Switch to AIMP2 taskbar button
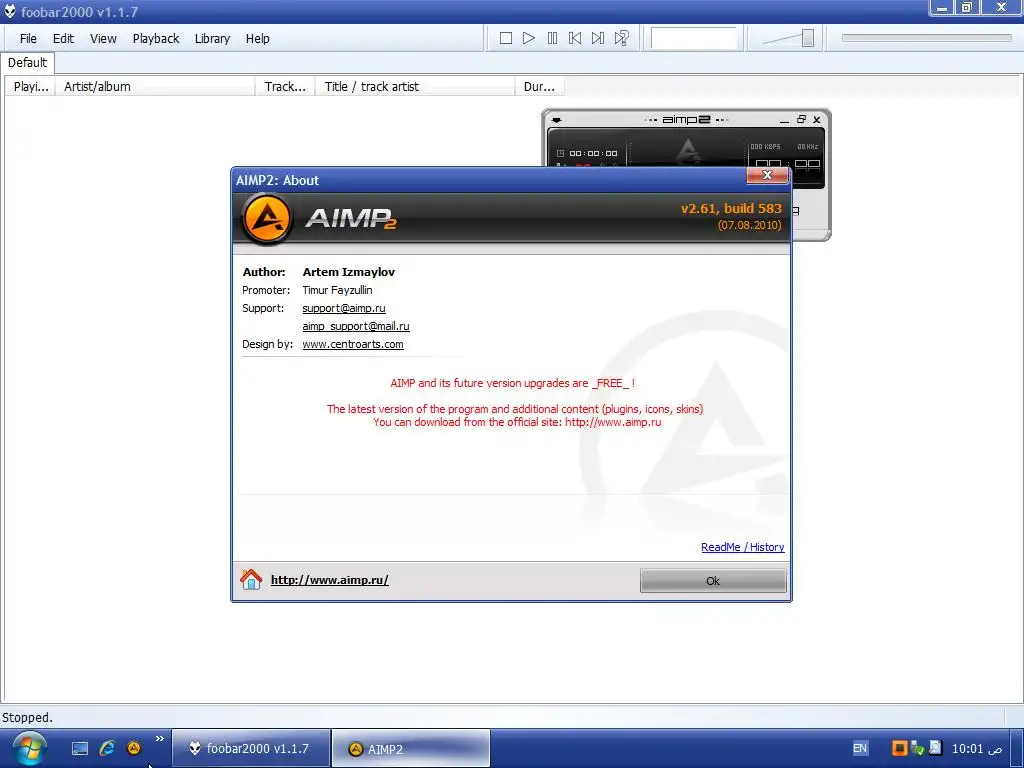The height and width of the screenshot is (768, 1024). [x=411, y=748]
